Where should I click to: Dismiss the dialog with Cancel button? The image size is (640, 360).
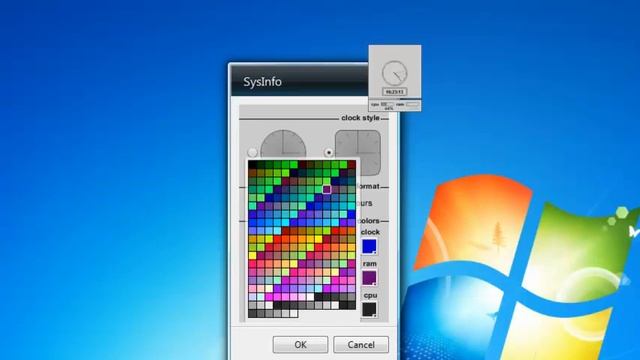[x=361, y=344]
